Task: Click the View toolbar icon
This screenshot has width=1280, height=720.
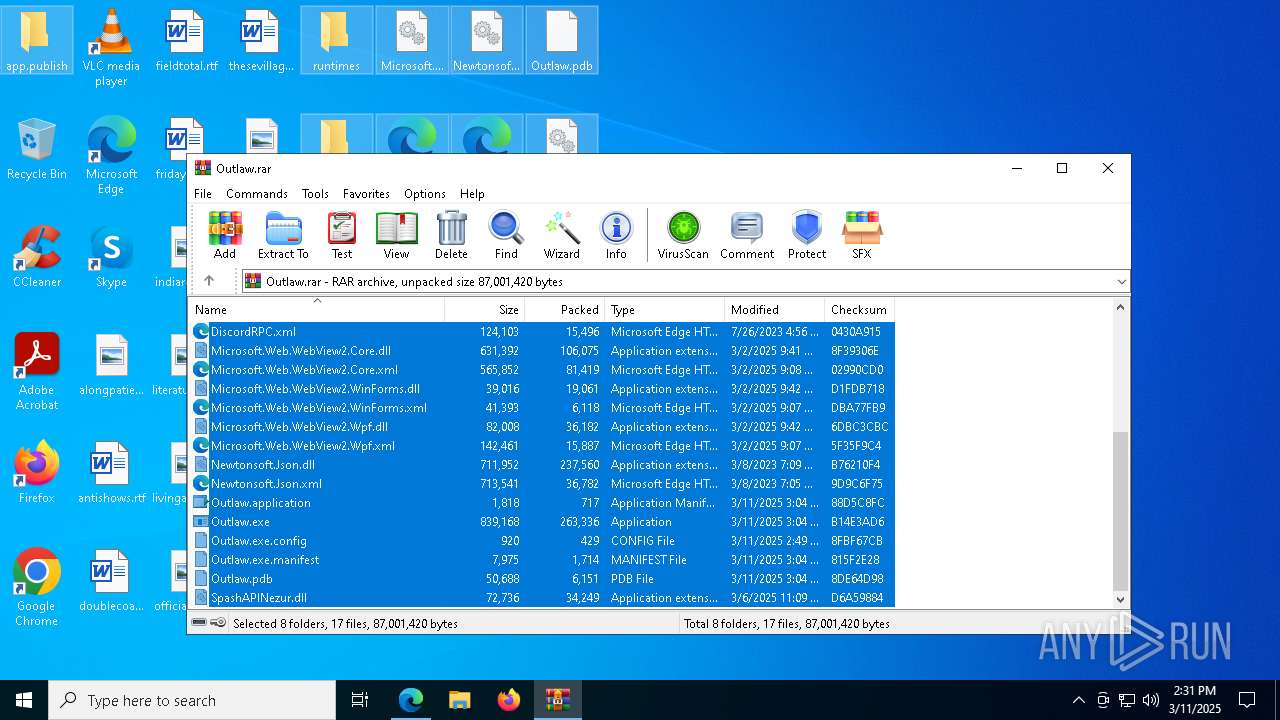Action: tap(396, 235)
